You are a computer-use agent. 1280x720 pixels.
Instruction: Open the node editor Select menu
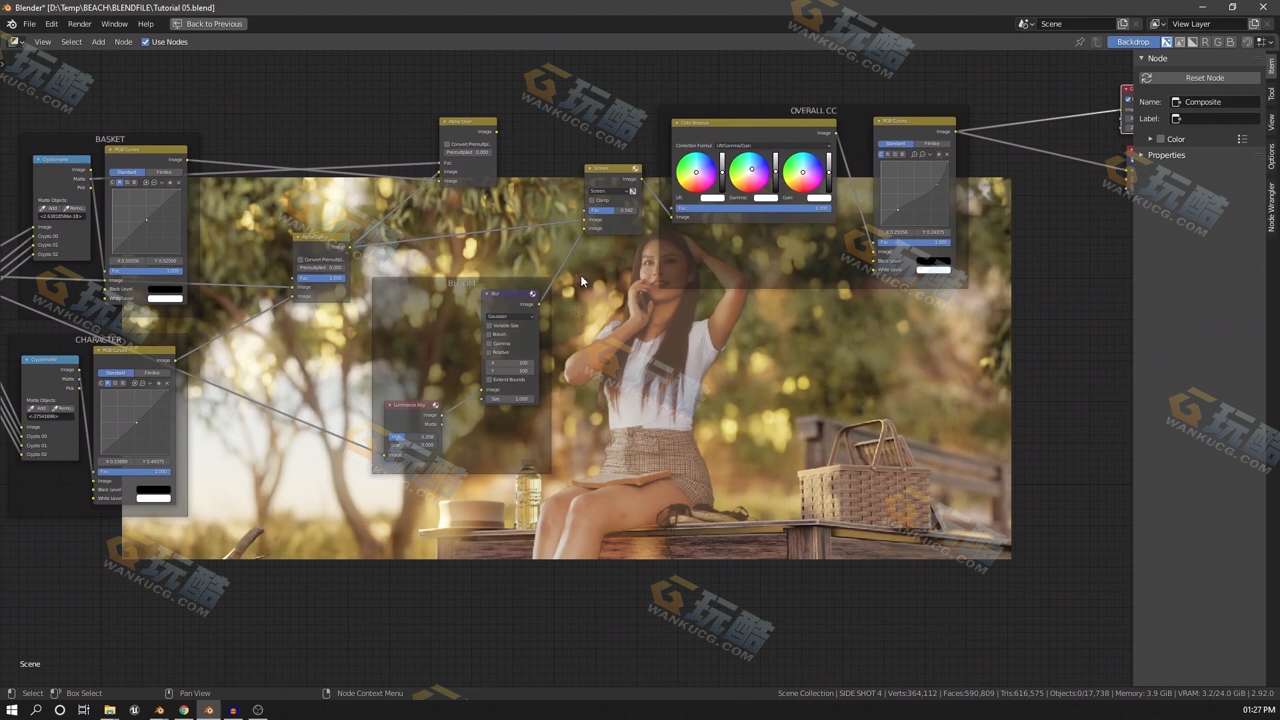[71, 42]
